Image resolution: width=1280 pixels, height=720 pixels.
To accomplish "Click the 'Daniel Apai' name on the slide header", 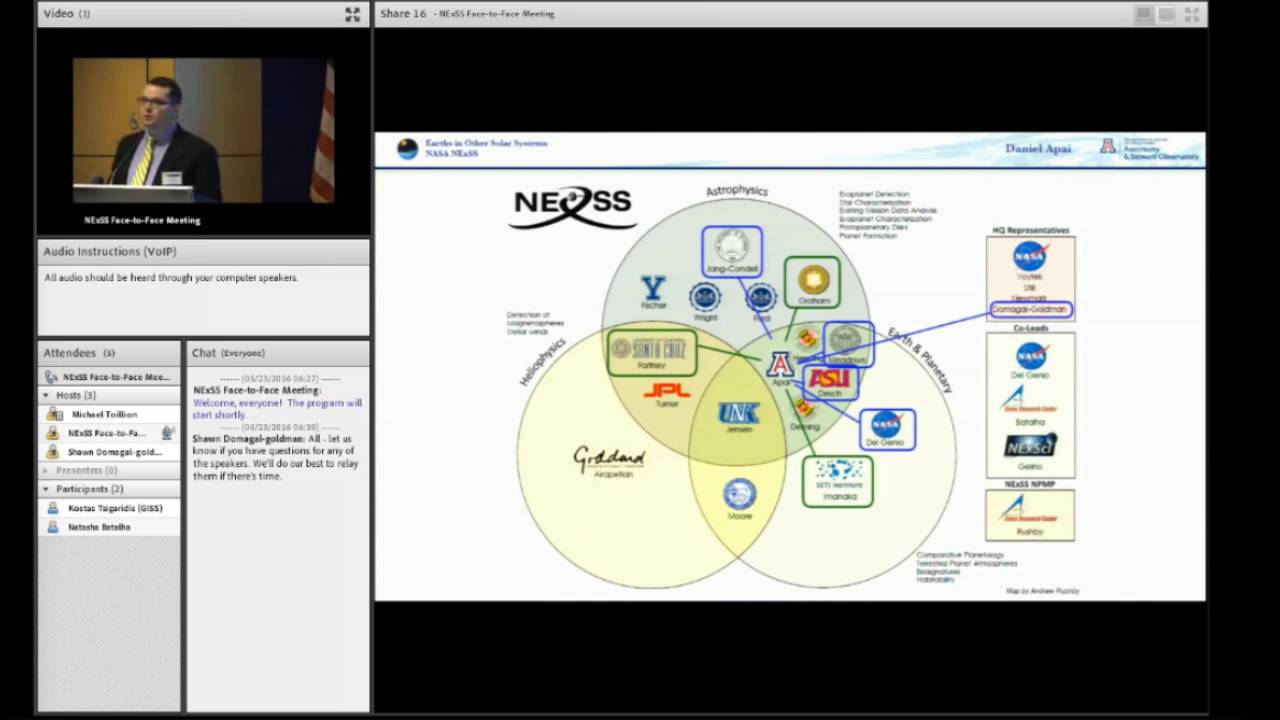I will (1038, 148).
